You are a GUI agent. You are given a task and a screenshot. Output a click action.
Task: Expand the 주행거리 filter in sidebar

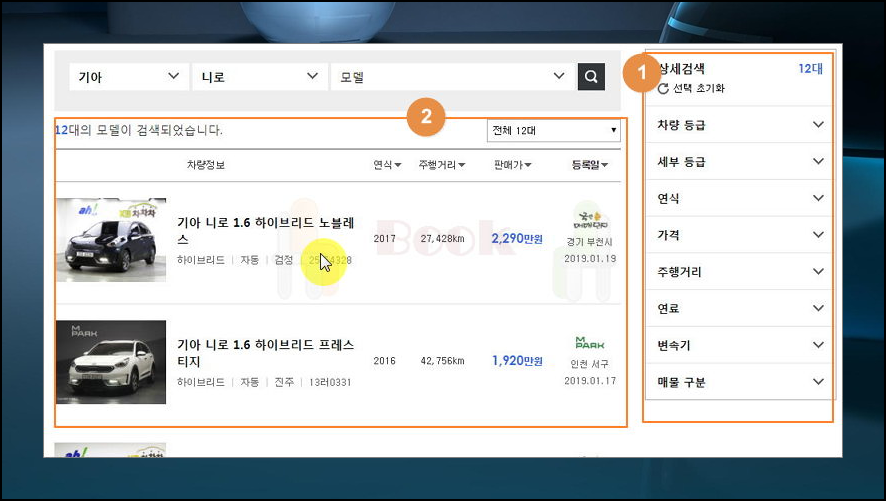coord(739,272)
